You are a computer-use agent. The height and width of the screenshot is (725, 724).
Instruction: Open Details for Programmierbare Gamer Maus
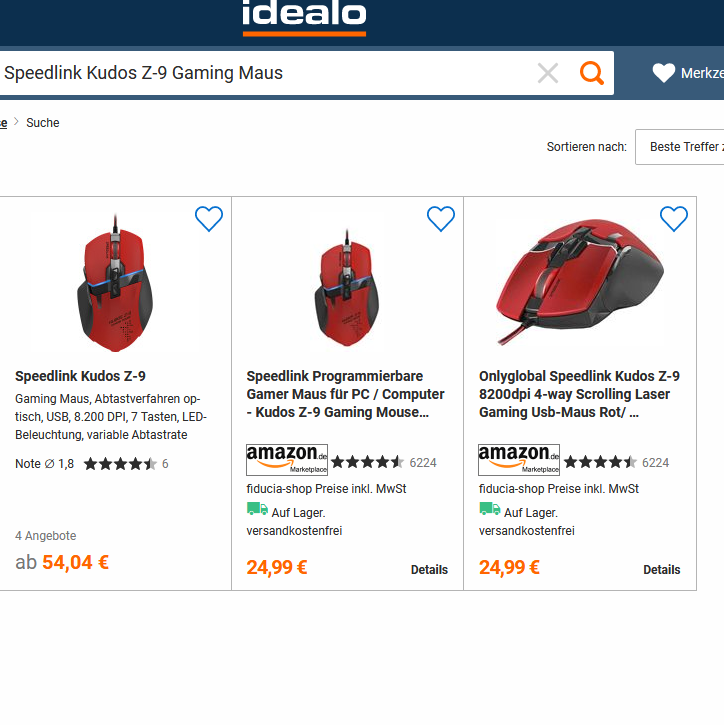click(429, 569)
